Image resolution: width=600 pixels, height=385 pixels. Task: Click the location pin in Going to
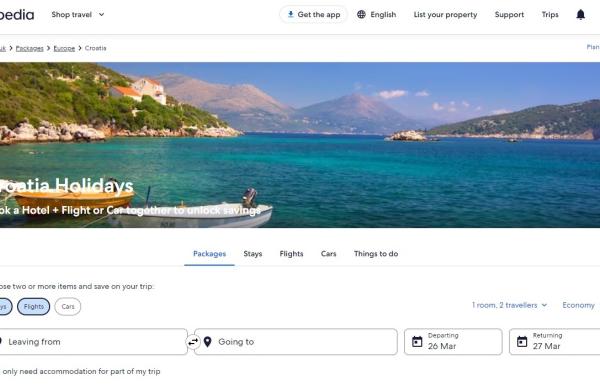pyautogui.click(x=207, y=342)
